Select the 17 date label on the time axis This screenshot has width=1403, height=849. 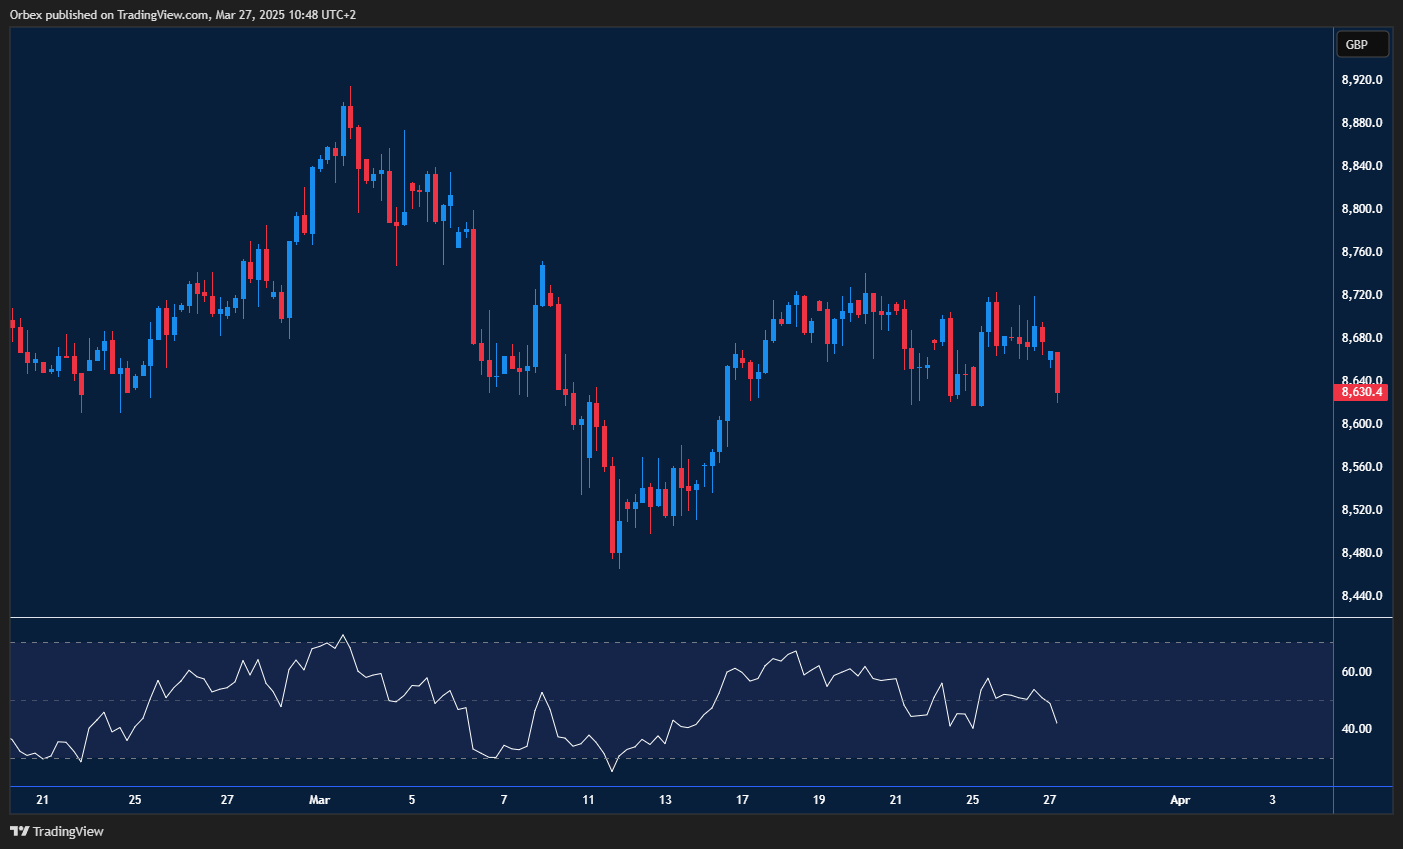pyautogui.click(x=742, y=800)
